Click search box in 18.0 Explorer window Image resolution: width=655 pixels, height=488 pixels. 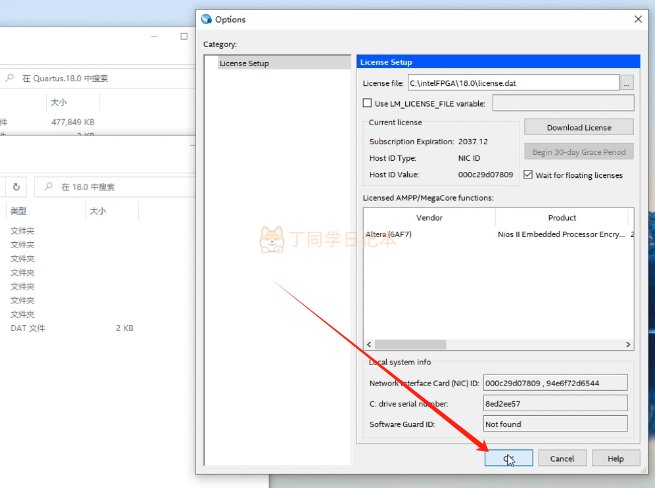tap(115, 187)
